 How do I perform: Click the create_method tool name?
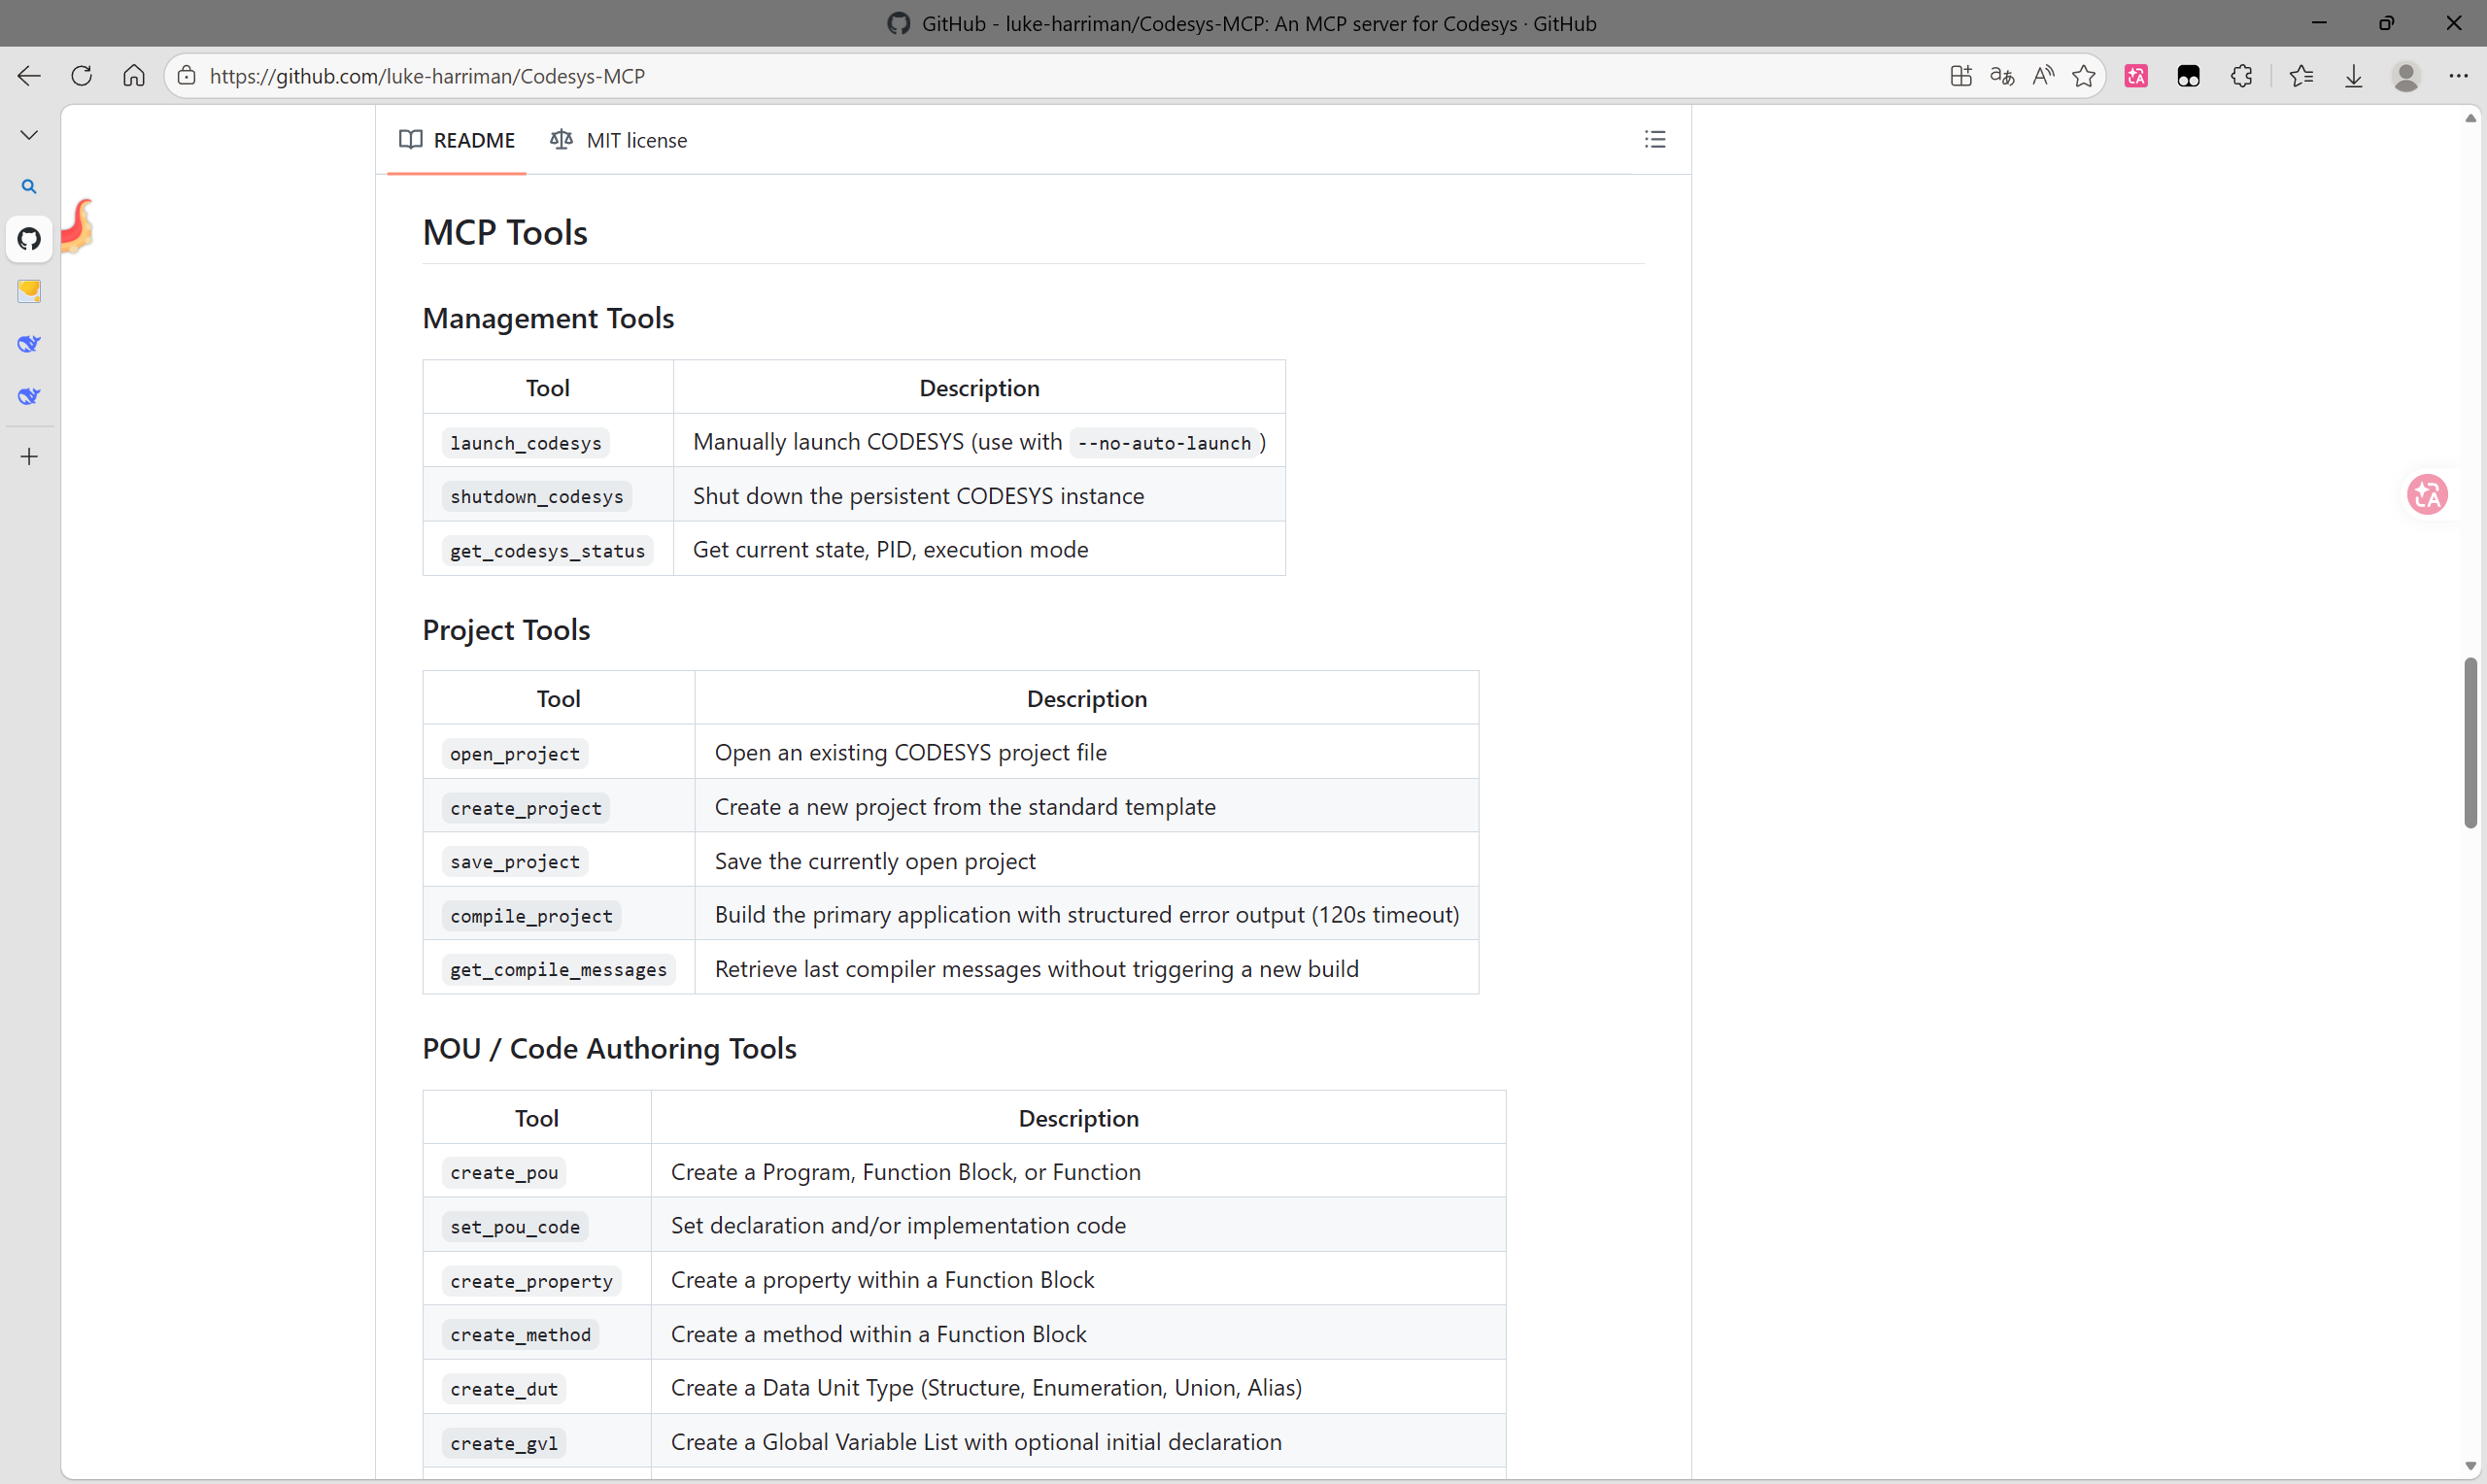click(x=521, y=1335)
